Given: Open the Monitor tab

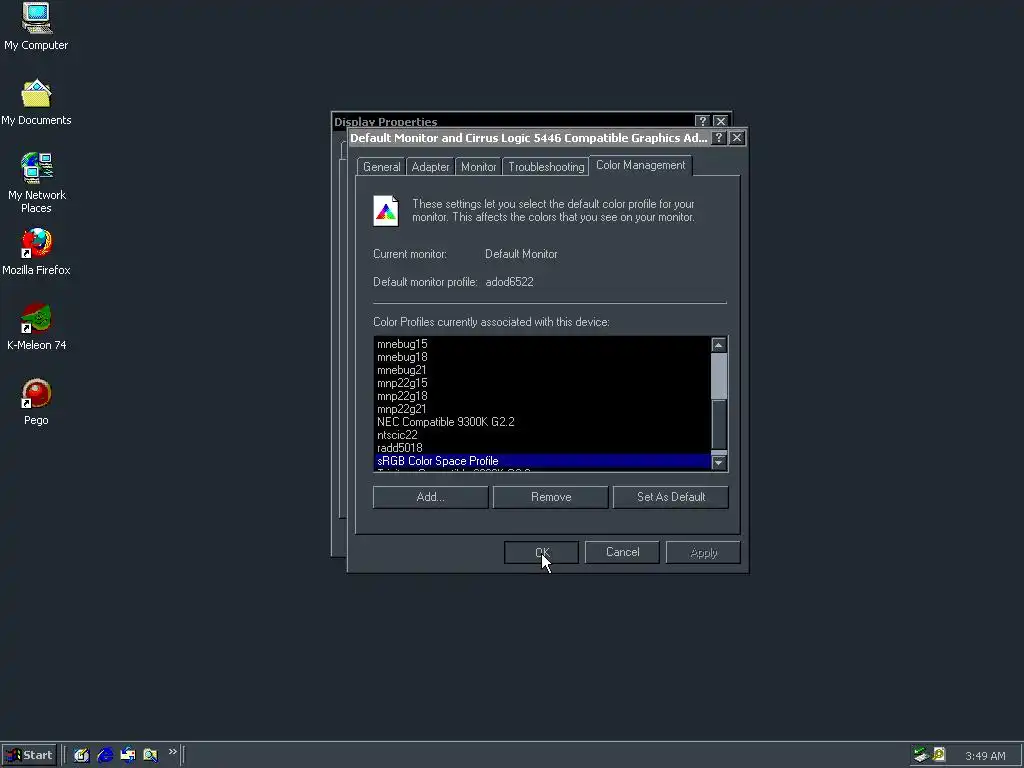Looking at the screenshot, I should click(x=479, y=167).
